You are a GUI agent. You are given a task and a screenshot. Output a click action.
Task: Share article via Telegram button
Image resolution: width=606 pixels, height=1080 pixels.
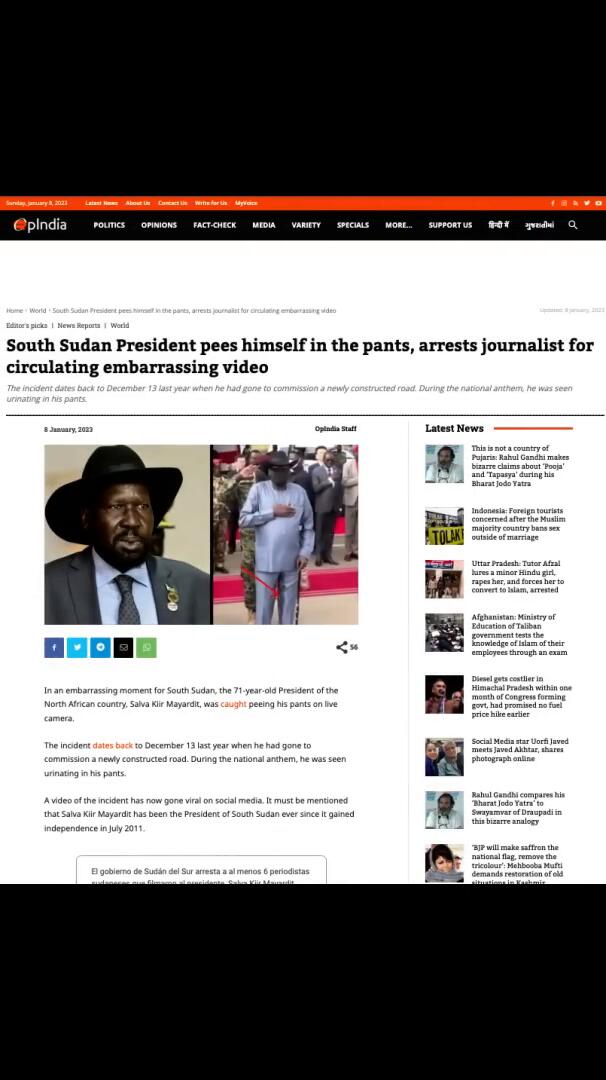pos(101,647)
